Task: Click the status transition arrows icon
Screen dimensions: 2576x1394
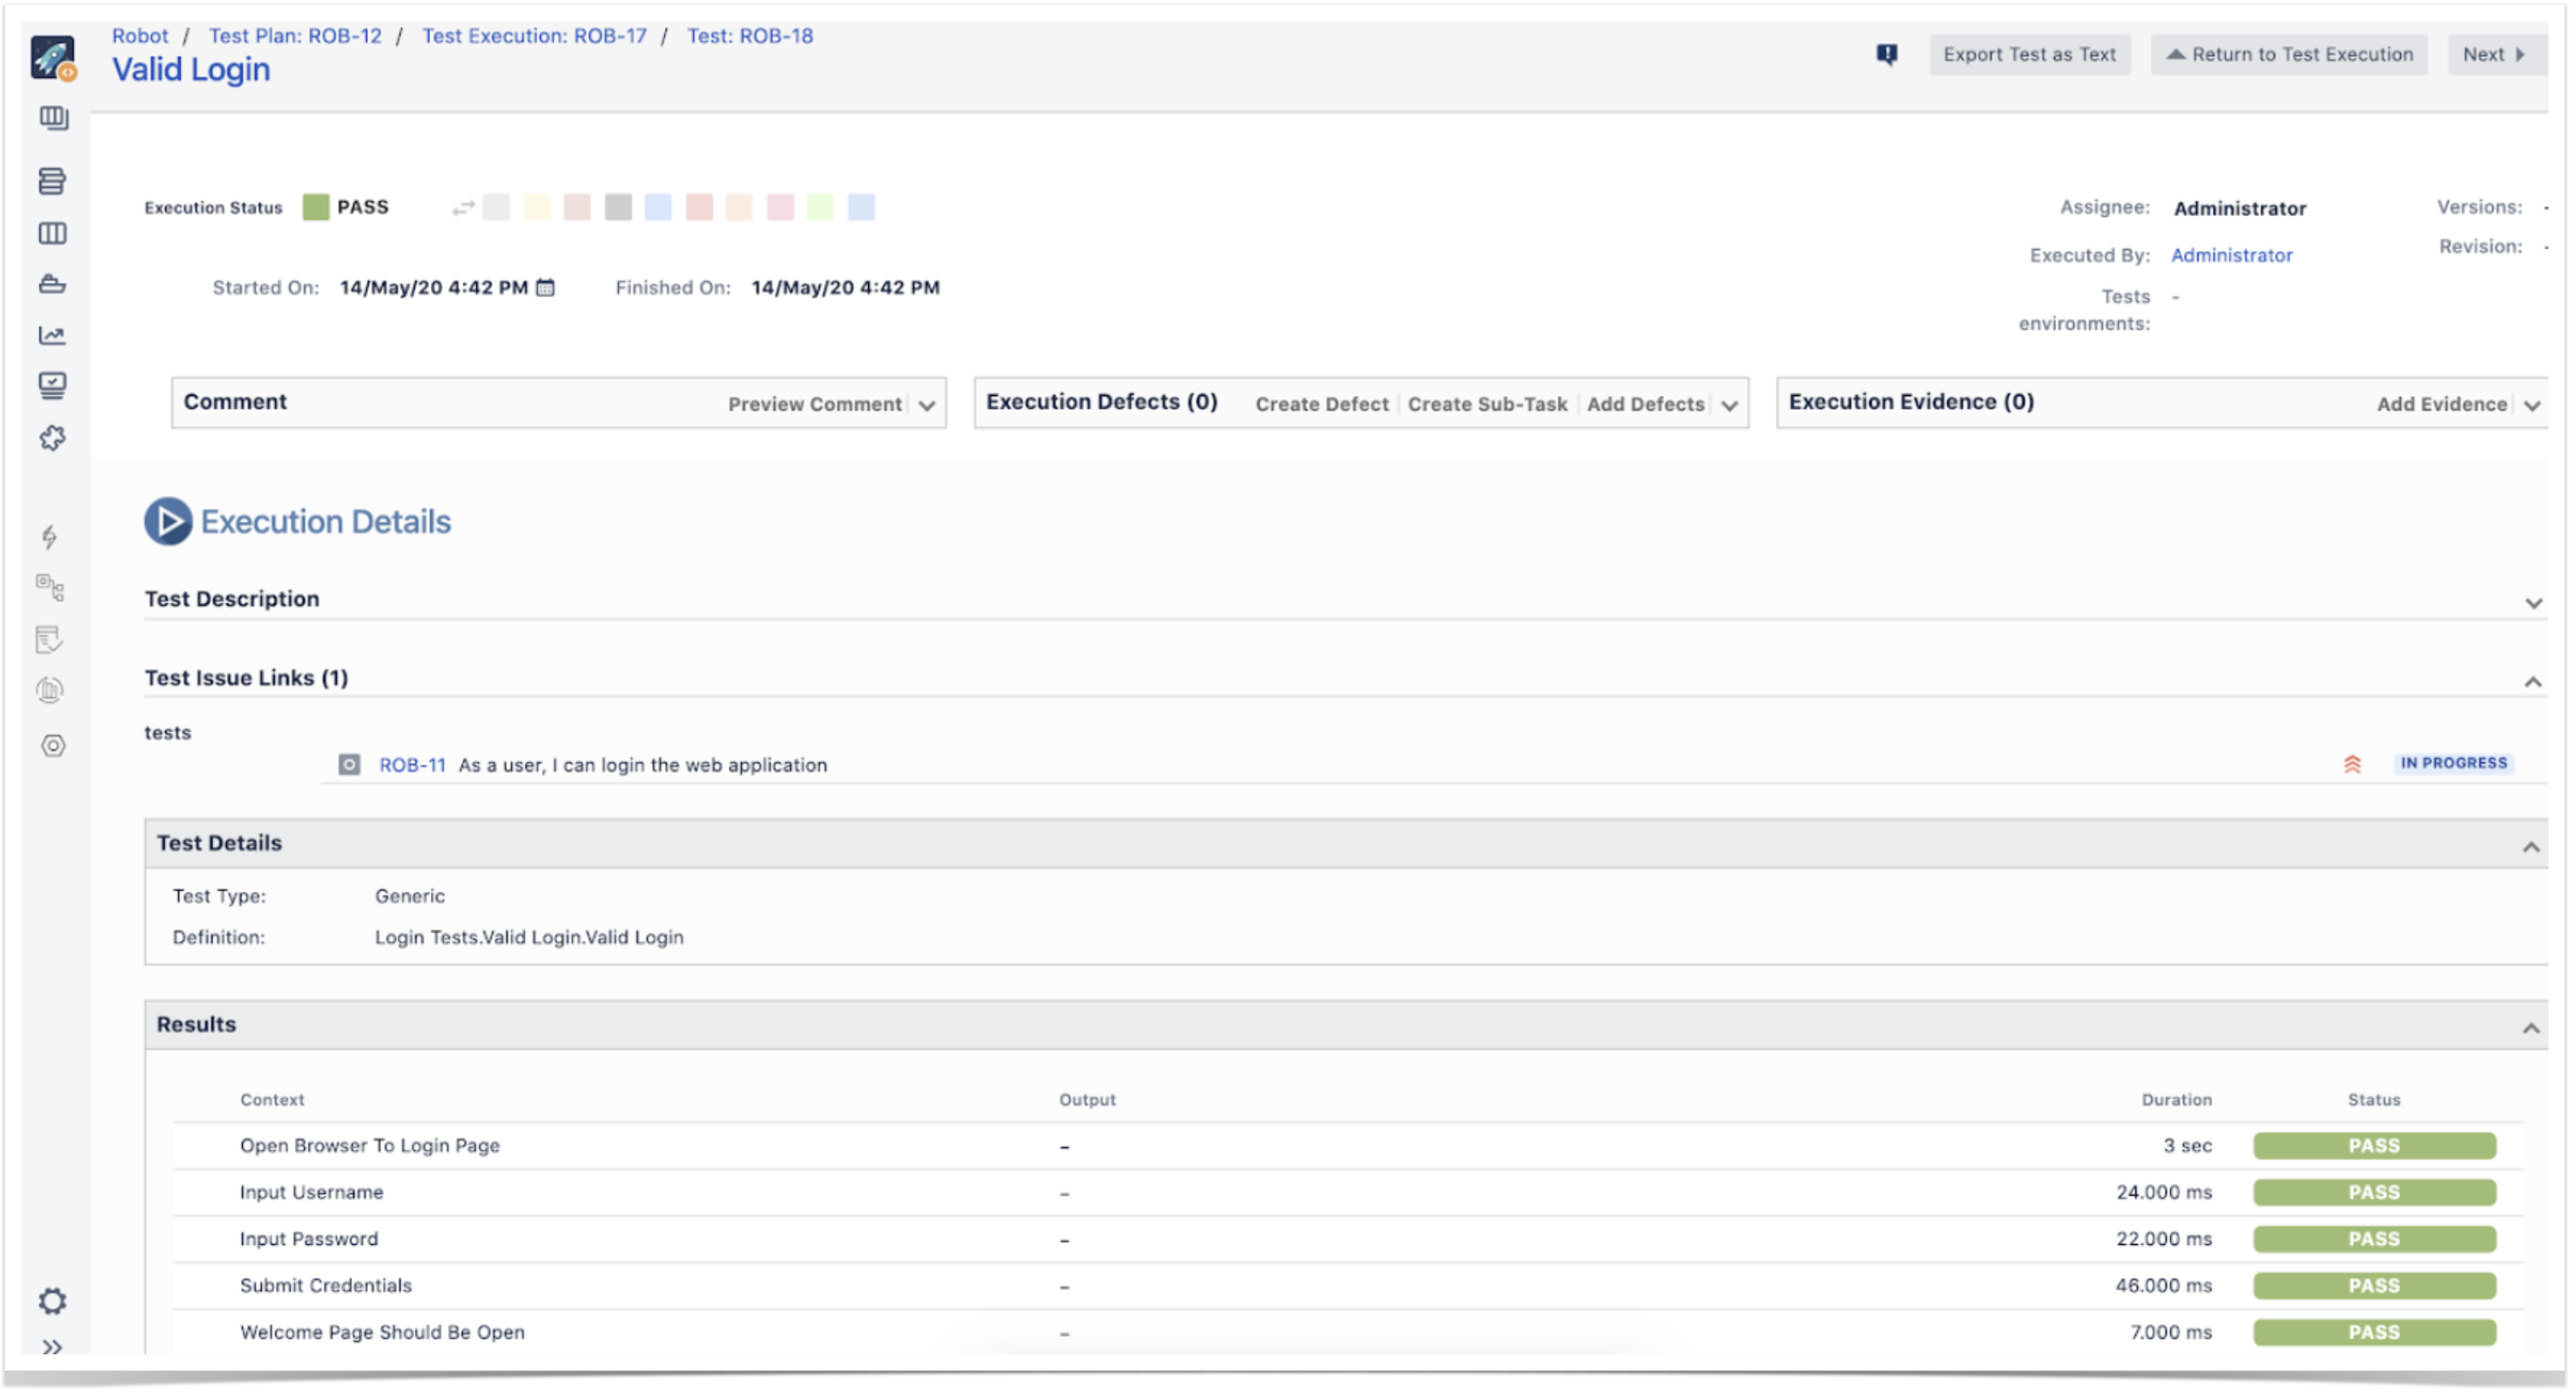Action: [x=463, y=208]
